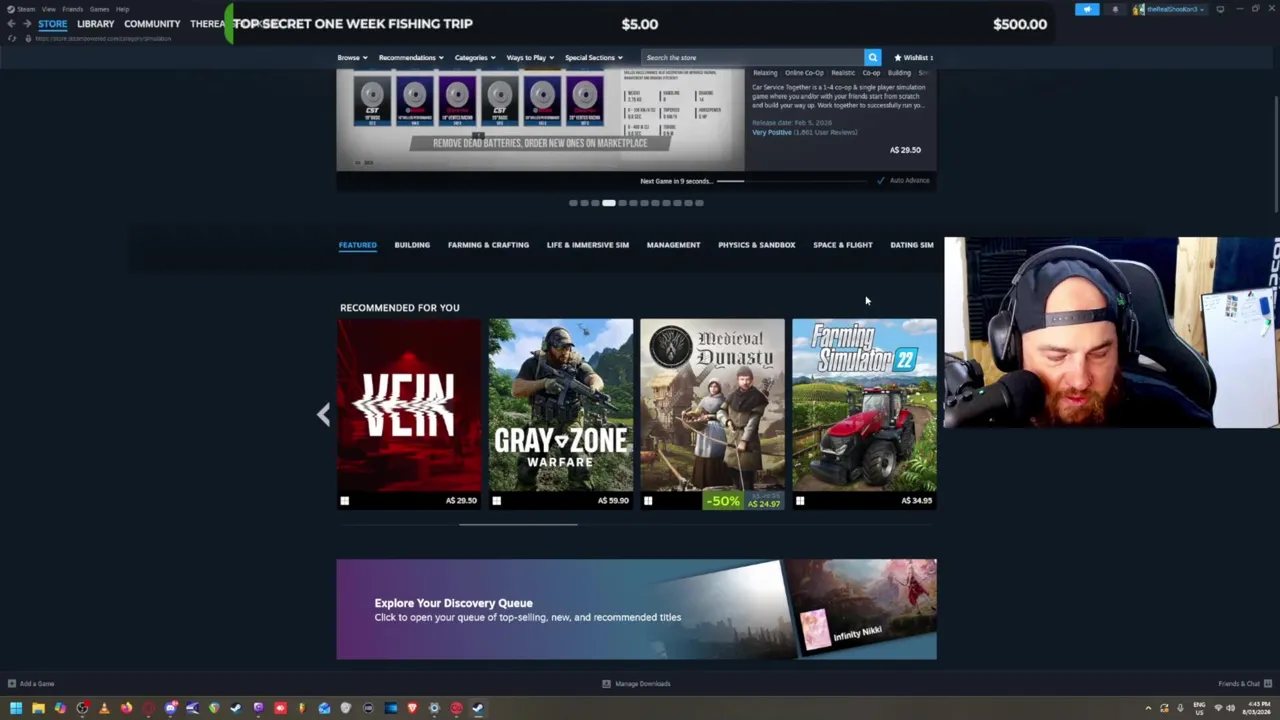Open the Friends menu
Viewport: 1280px width, 720px height.
coord(73,9)
